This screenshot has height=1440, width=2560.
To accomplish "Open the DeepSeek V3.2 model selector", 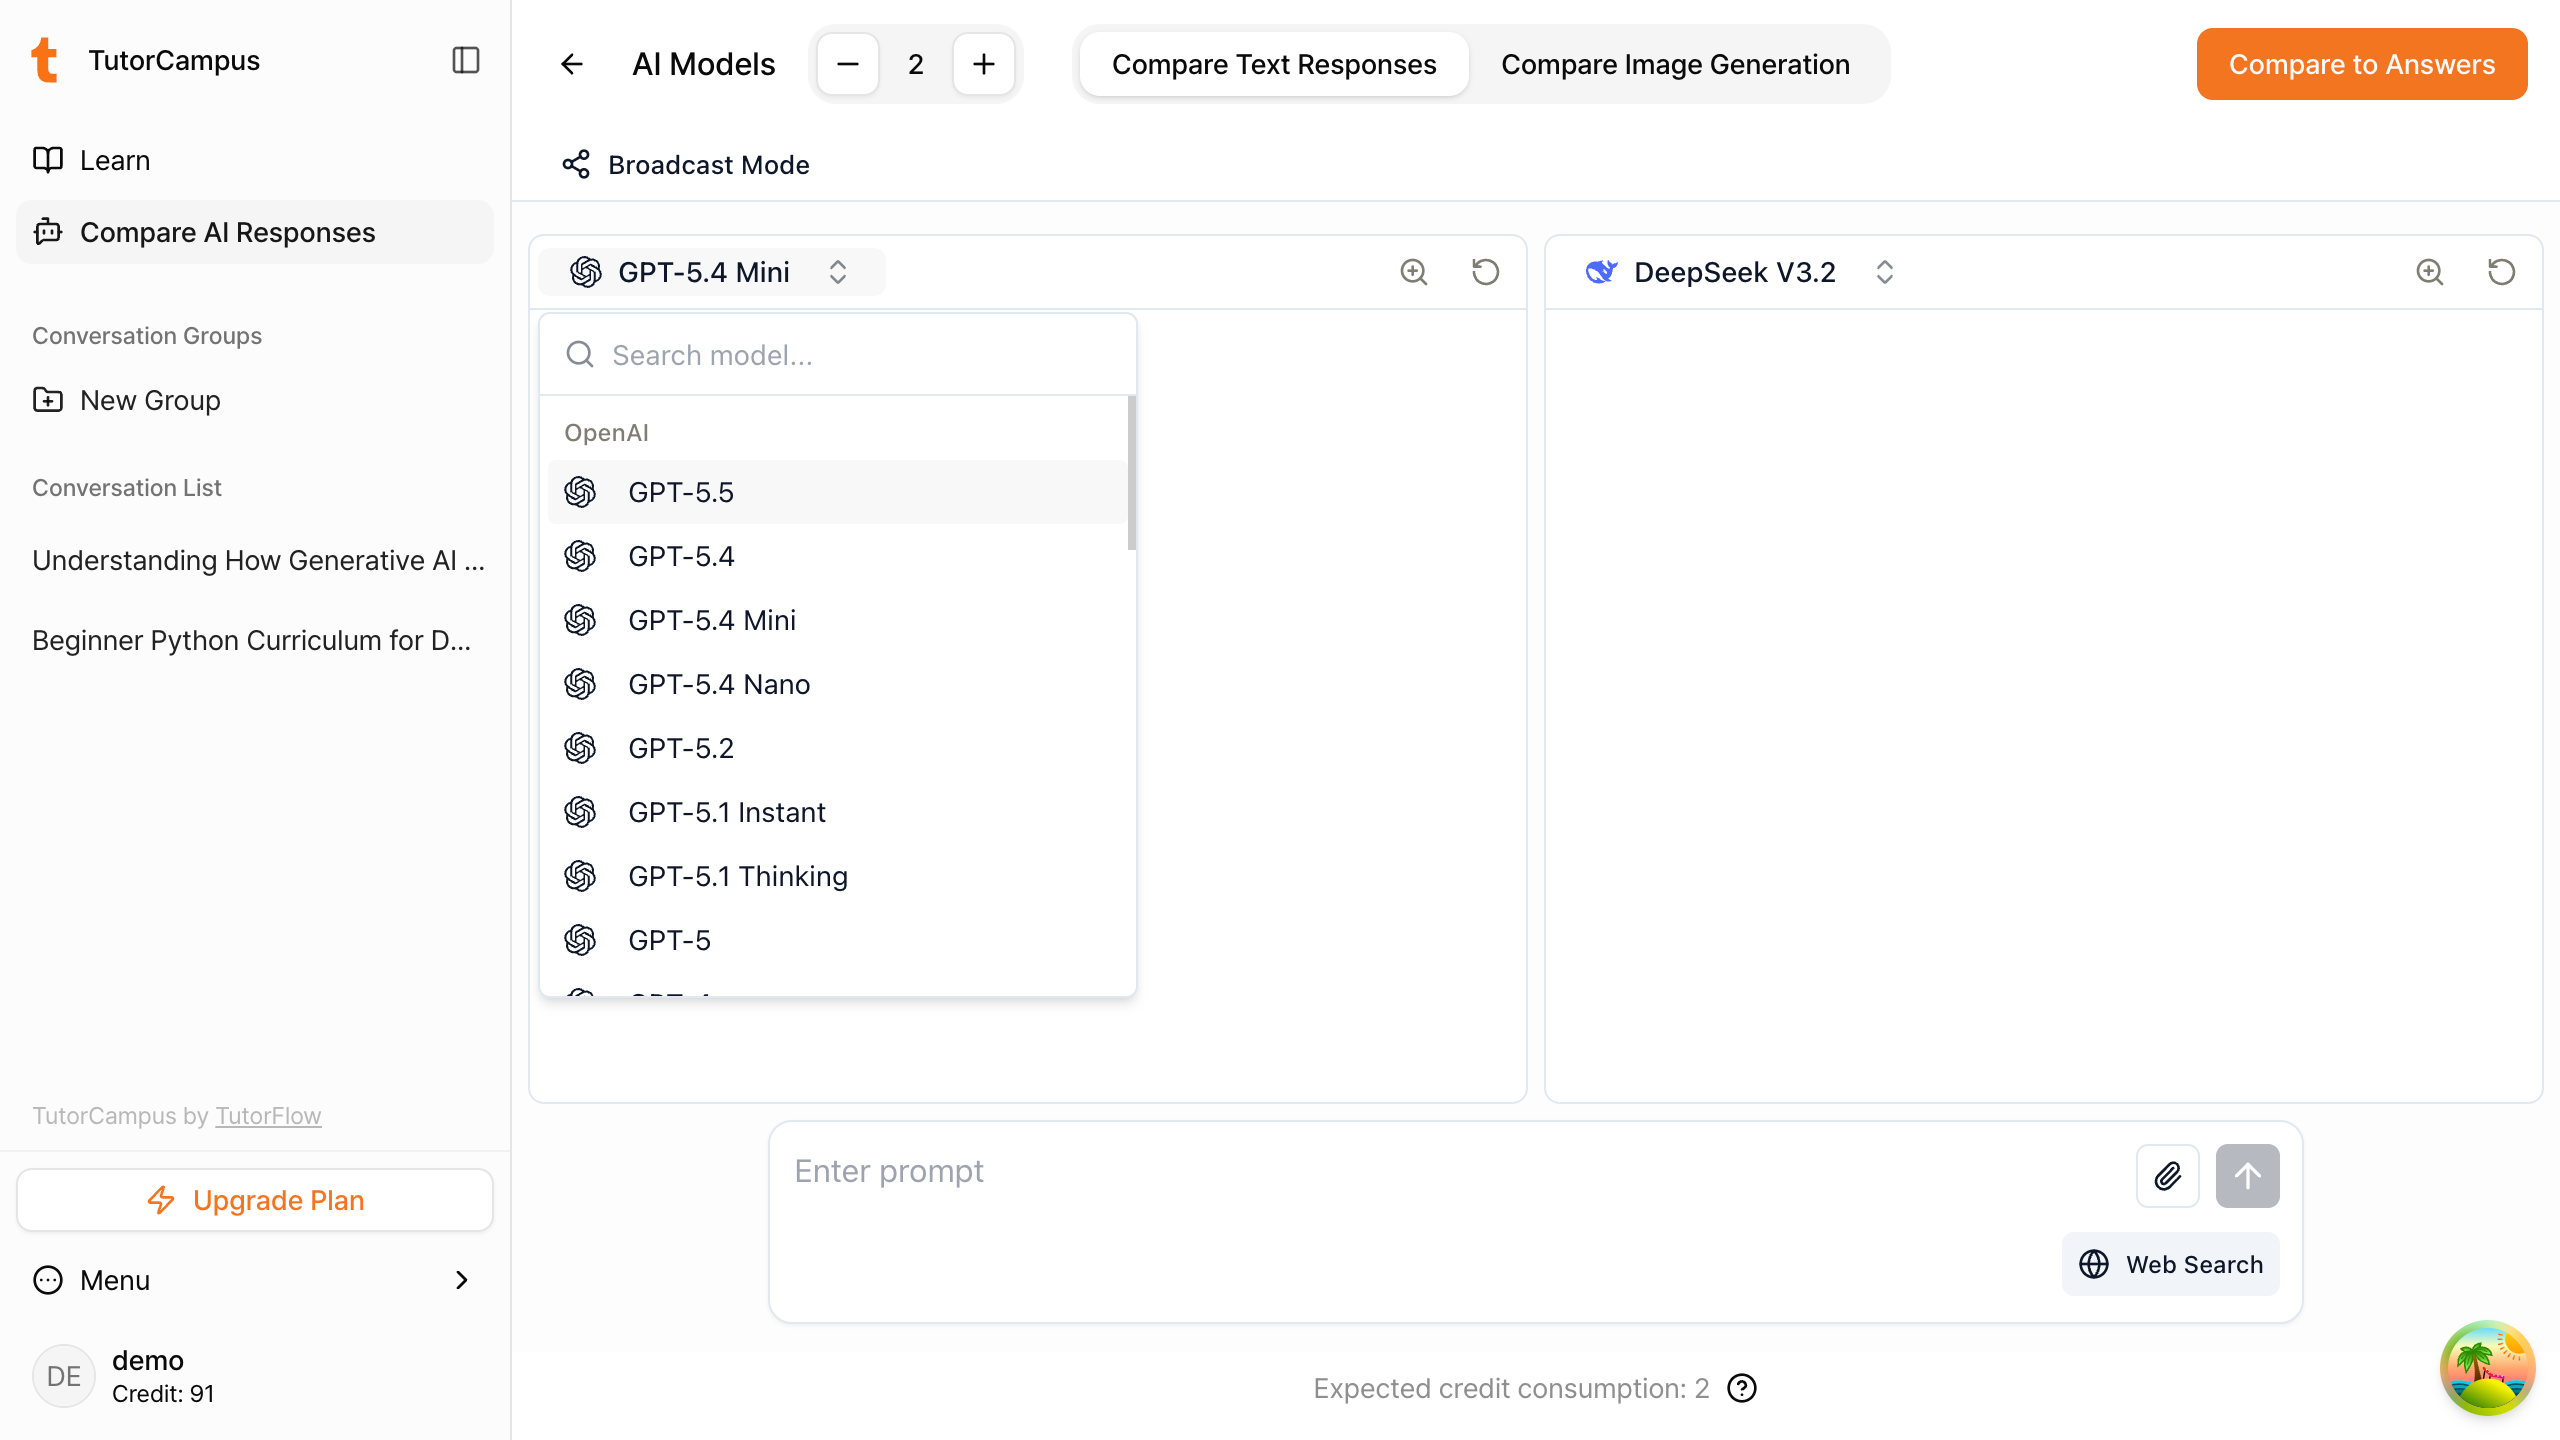I will click(1740, 272).
